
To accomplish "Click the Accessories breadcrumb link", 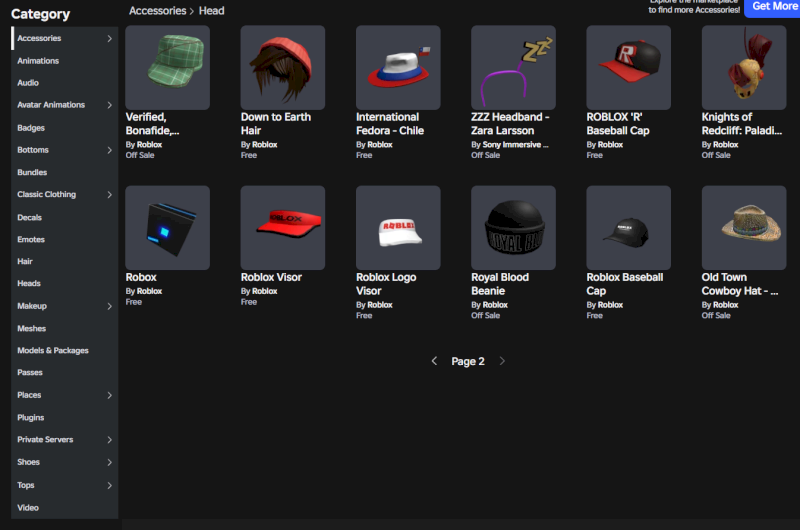I will click(x=157, y=11).
